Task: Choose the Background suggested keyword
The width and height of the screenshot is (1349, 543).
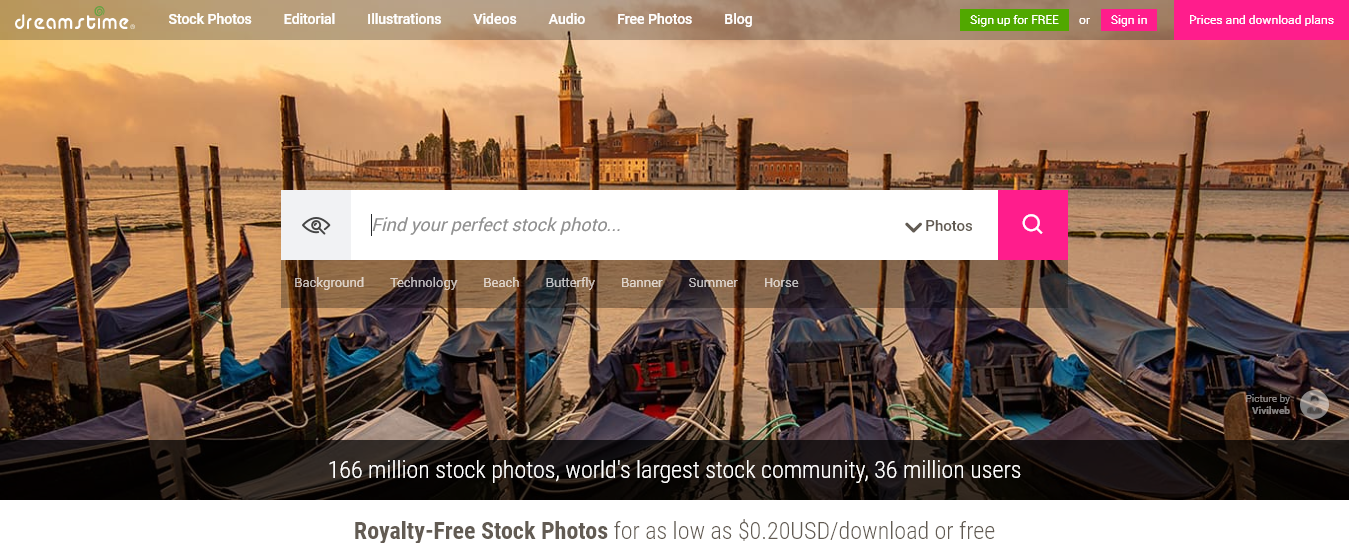Action: coord(329,283)
